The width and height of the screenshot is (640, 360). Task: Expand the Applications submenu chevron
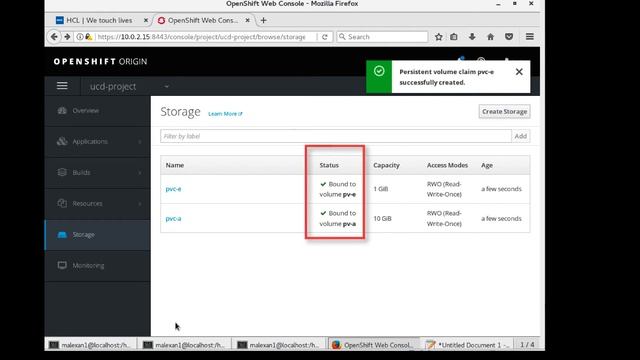pos(140,142)
